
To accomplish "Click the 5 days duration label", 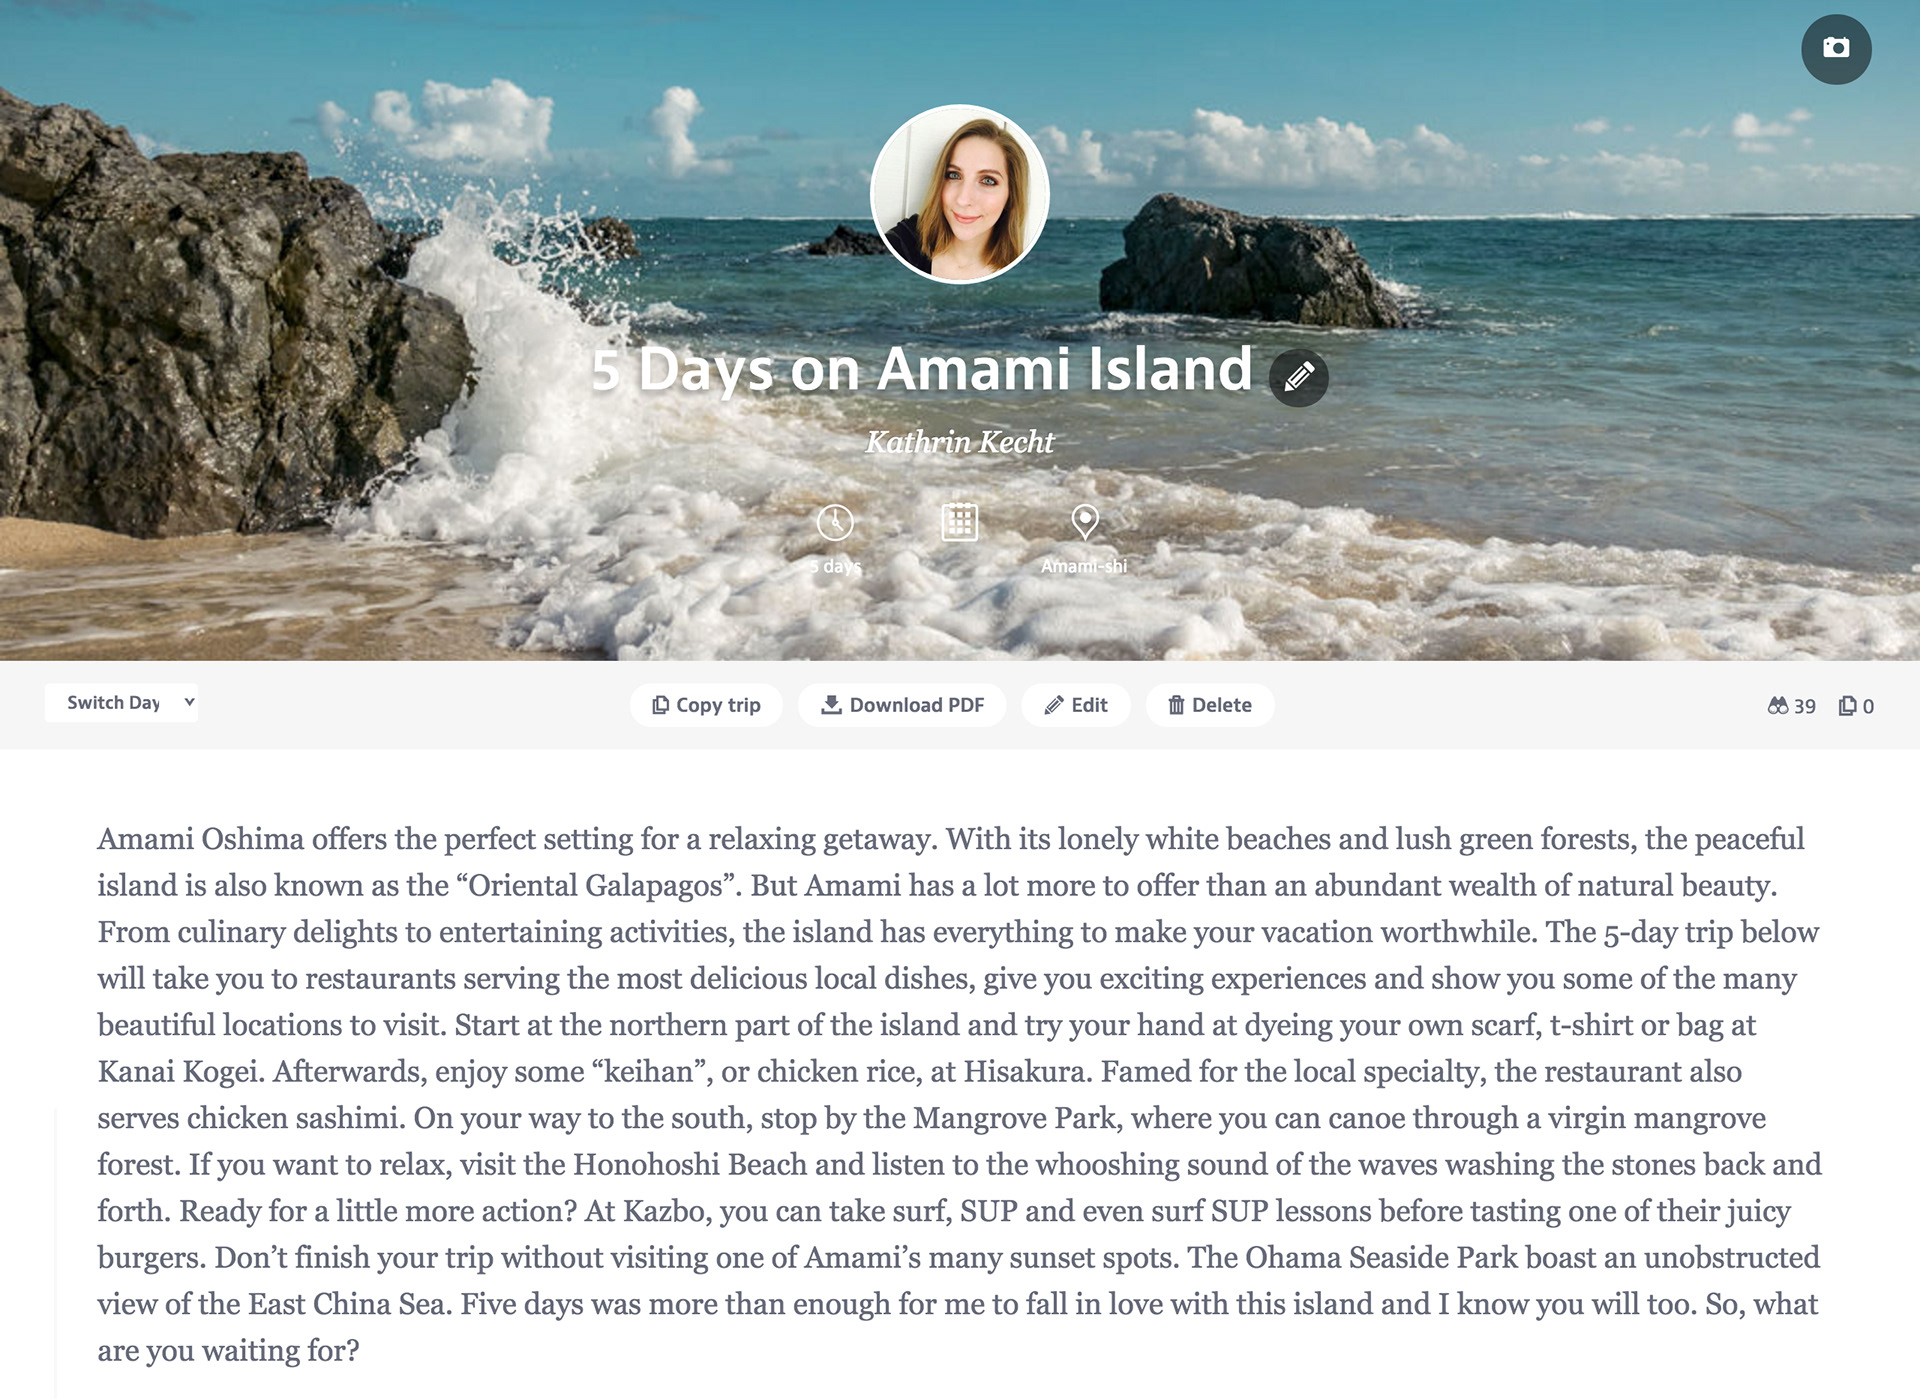I will 835,566.
